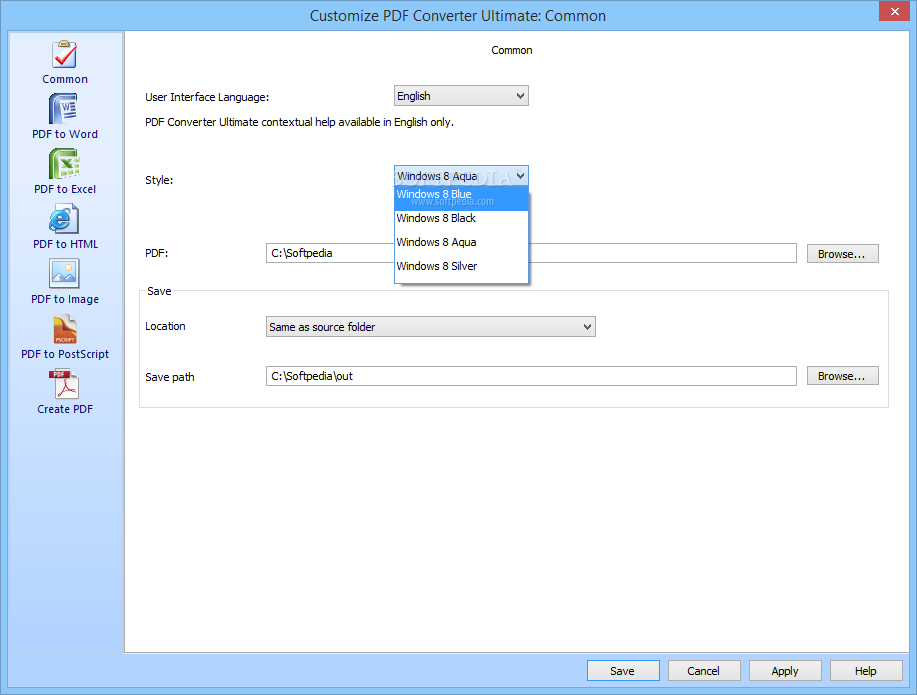Viewport: 917px width, 695px height.
Task: Open the Save Location dropdown
Action: point(430,327)
